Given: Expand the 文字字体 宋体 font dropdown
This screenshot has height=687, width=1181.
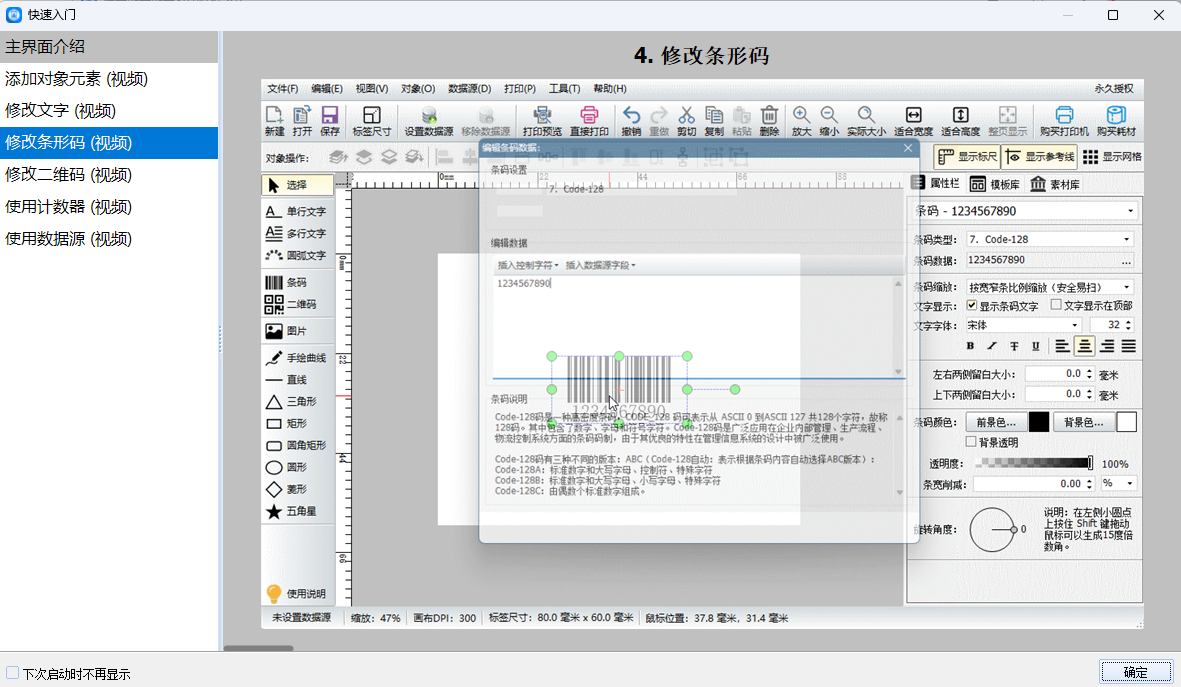Looking at the screenshot, I should [x=1022, y=325].
